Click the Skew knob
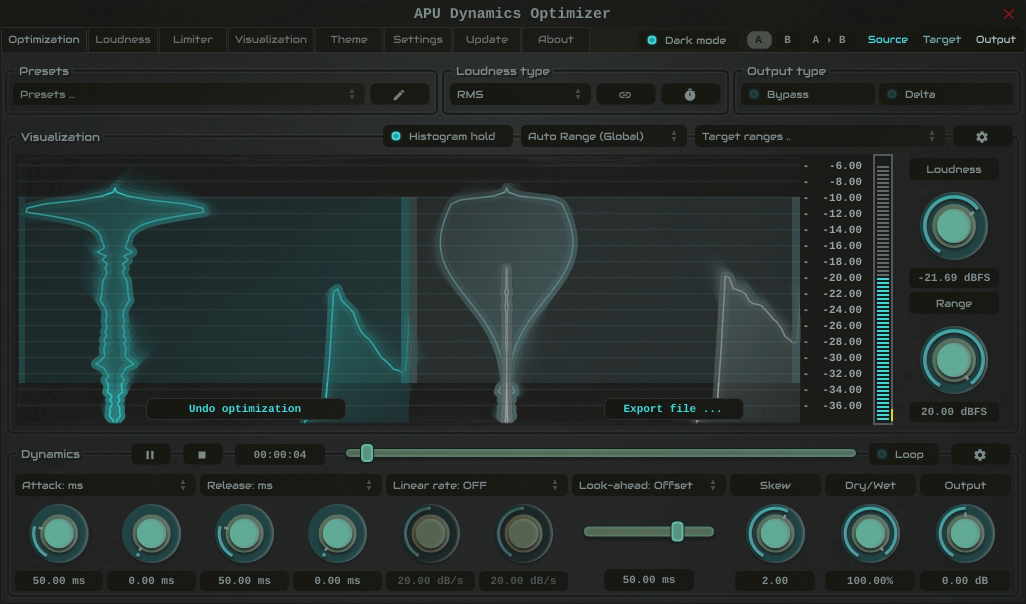 775,534
